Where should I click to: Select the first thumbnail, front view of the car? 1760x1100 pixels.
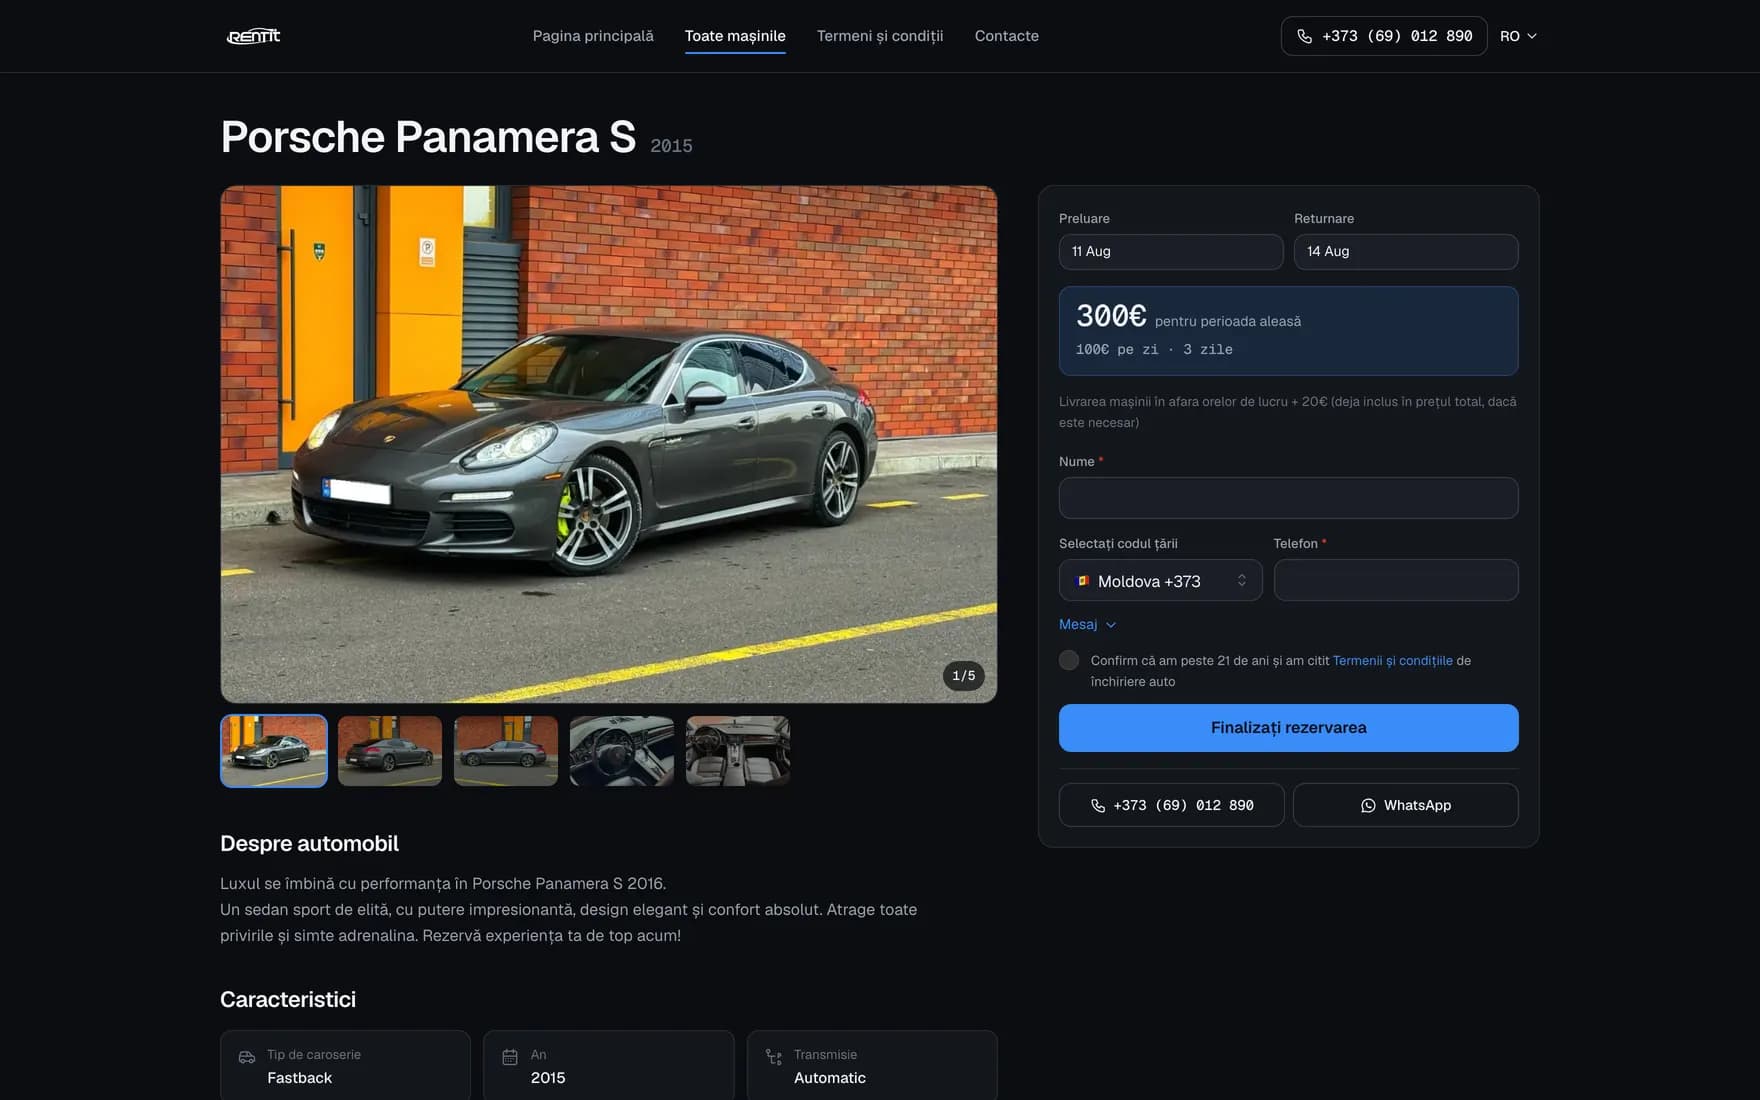click(x=274, y=751)
